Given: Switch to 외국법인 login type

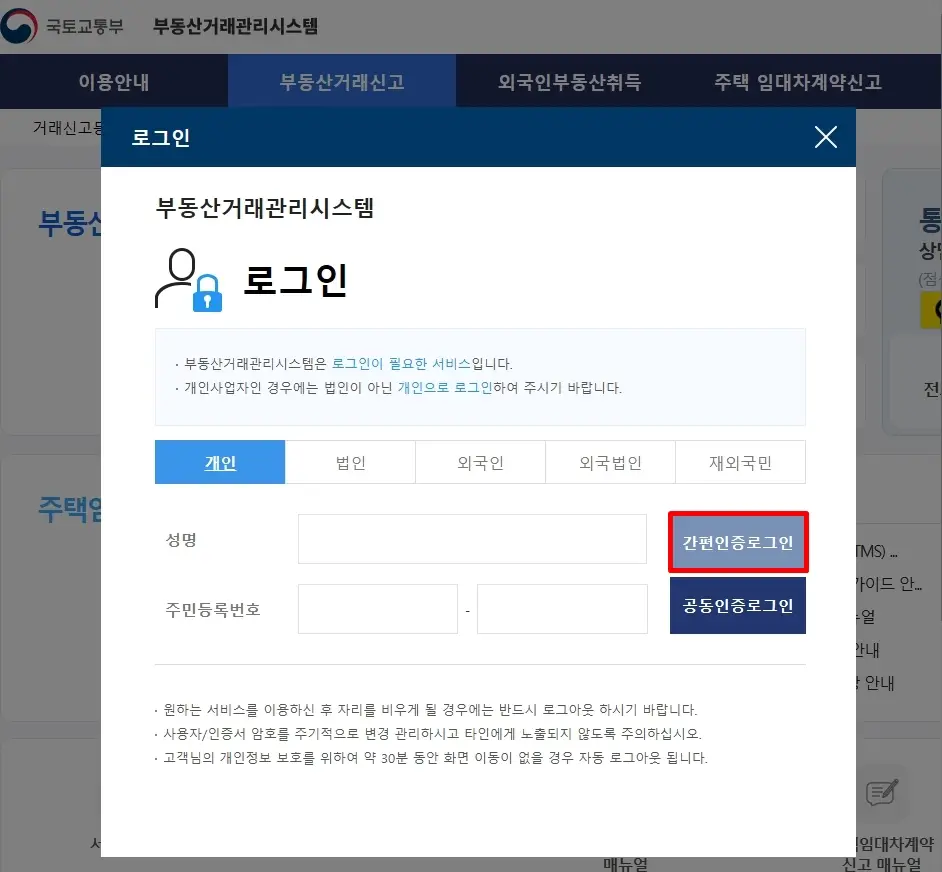Looking at the screenshot, I should point(609,462).
